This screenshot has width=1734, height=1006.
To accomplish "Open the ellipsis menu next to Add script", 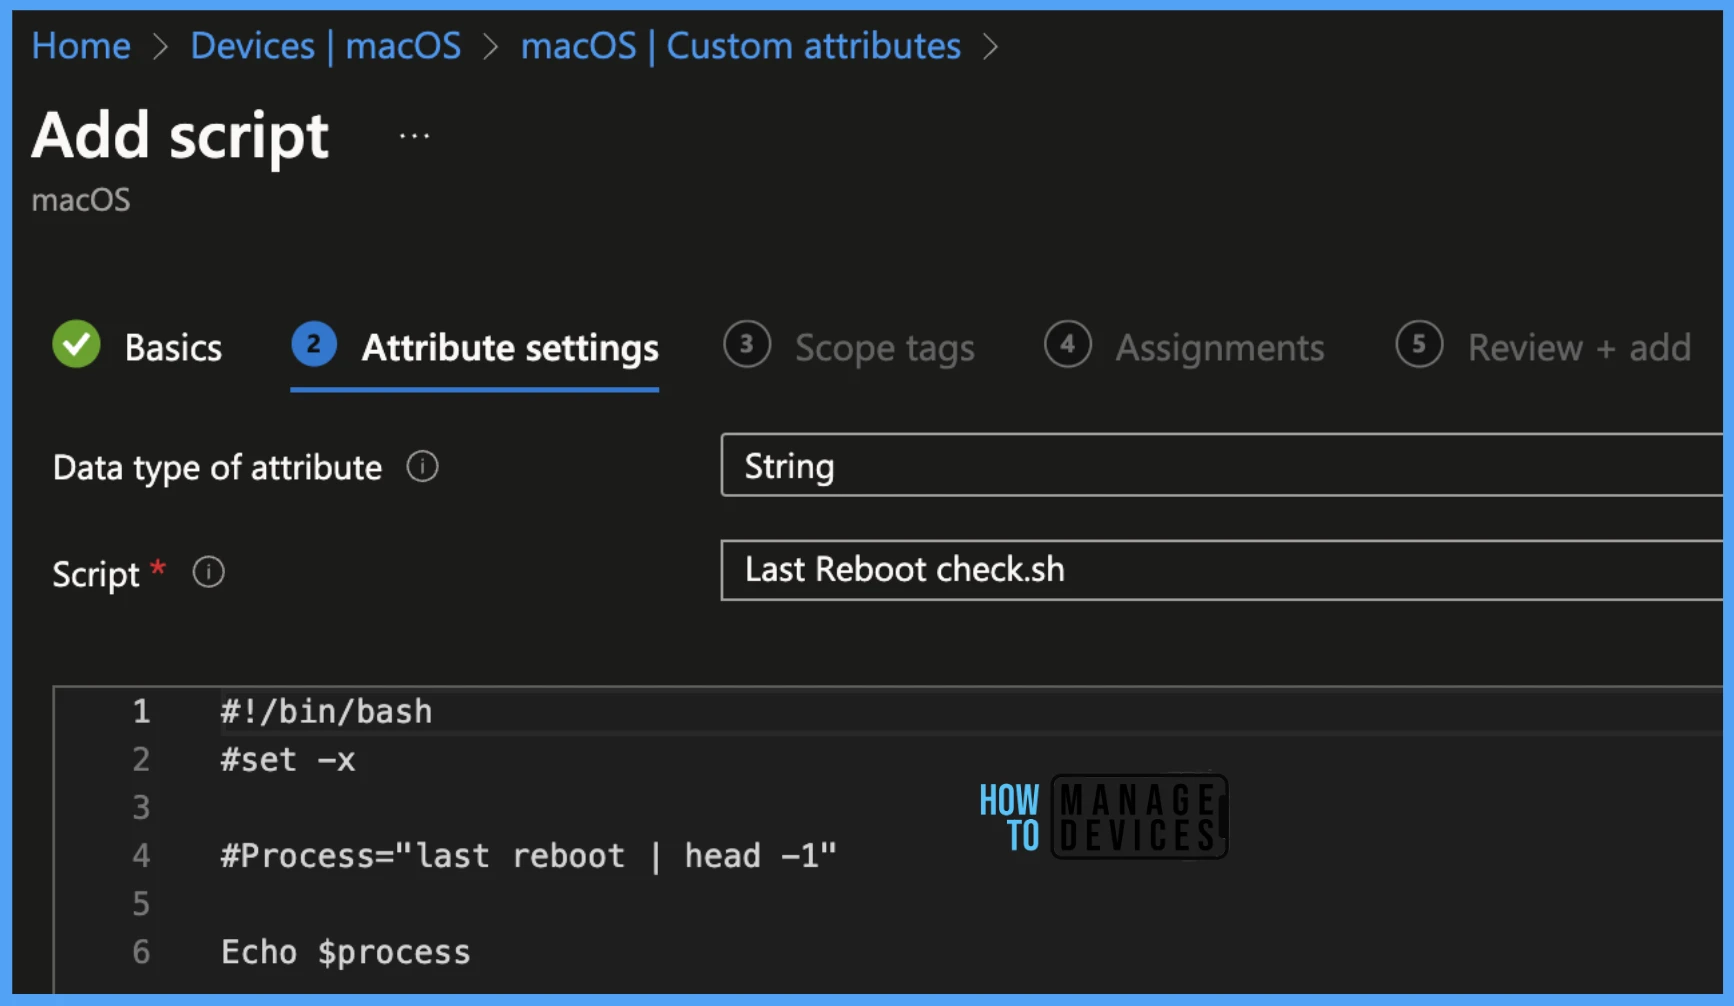I will (x=414, y=136).
